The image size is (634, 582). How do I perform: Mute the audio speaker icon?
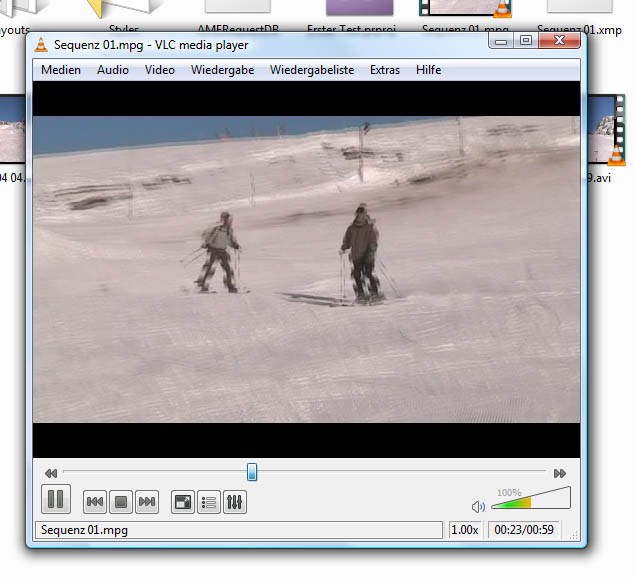[x=479, y=507]
